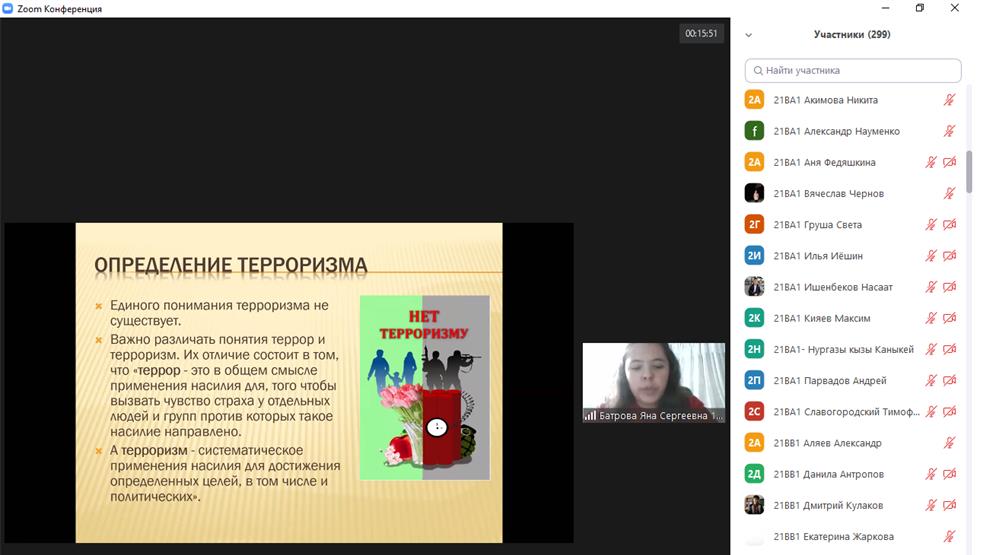
Task: Click muted mic icon for Нургазы кызы Каныкей
Action: (931, 349)
